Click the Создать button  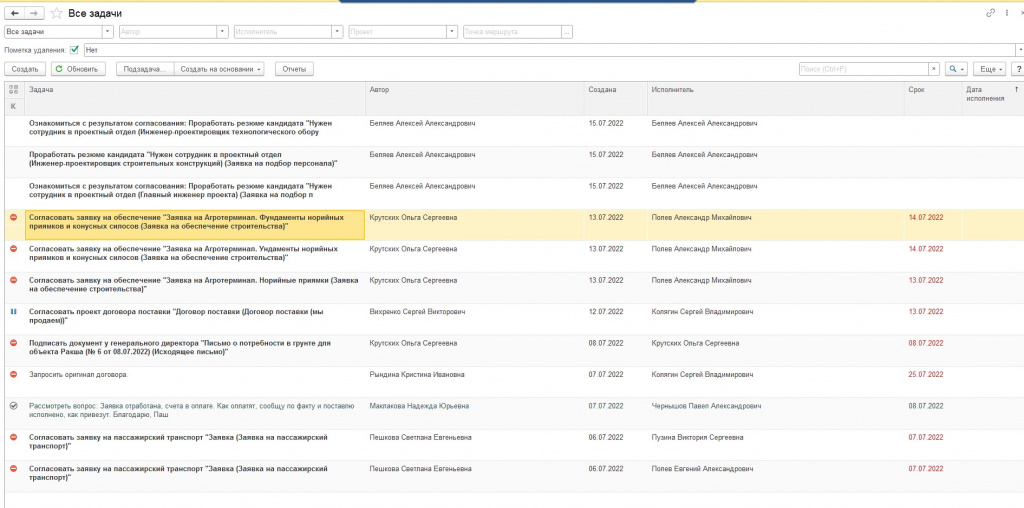click(25, 69)
